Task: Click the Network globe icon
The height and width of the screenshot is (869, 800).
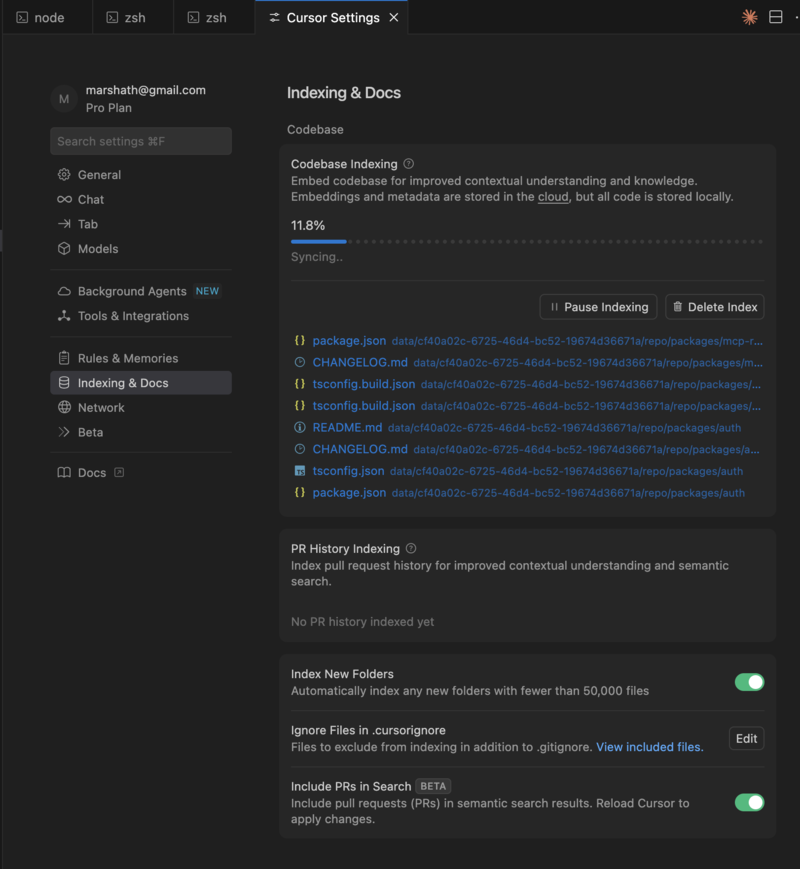Action: [64, 407]
